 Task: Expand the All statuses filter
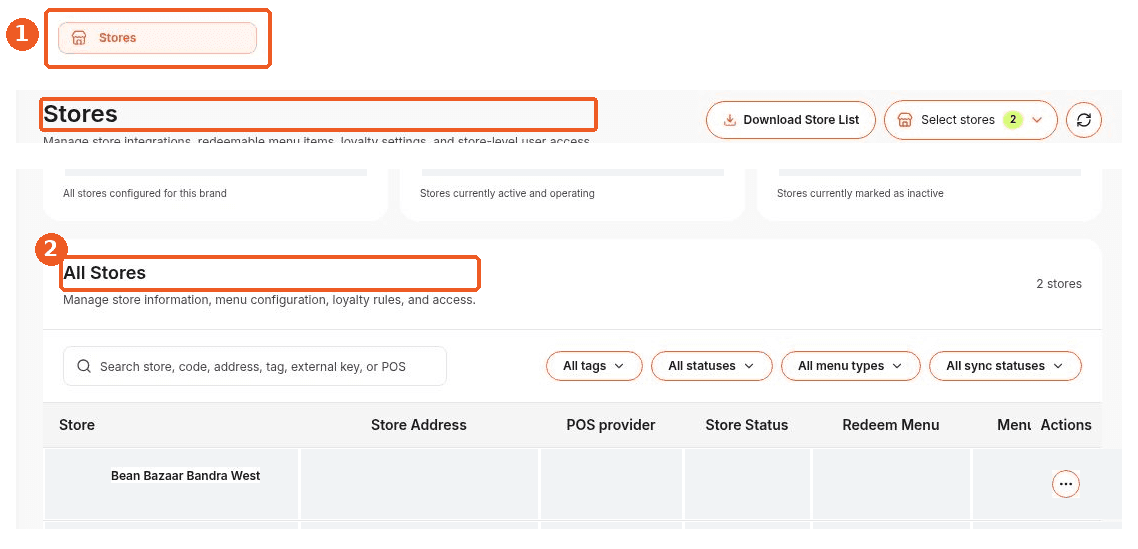tap(711, 366)
